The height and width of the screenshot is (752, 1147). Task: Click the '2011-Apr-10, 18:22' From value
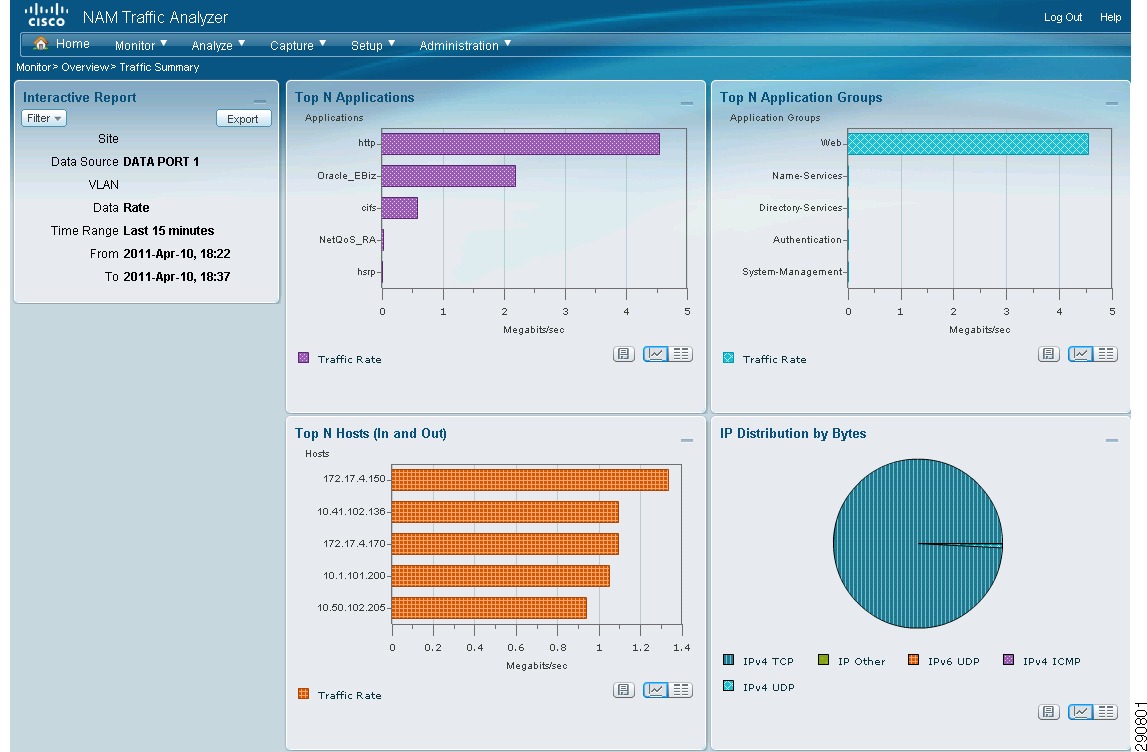[177, 254]
